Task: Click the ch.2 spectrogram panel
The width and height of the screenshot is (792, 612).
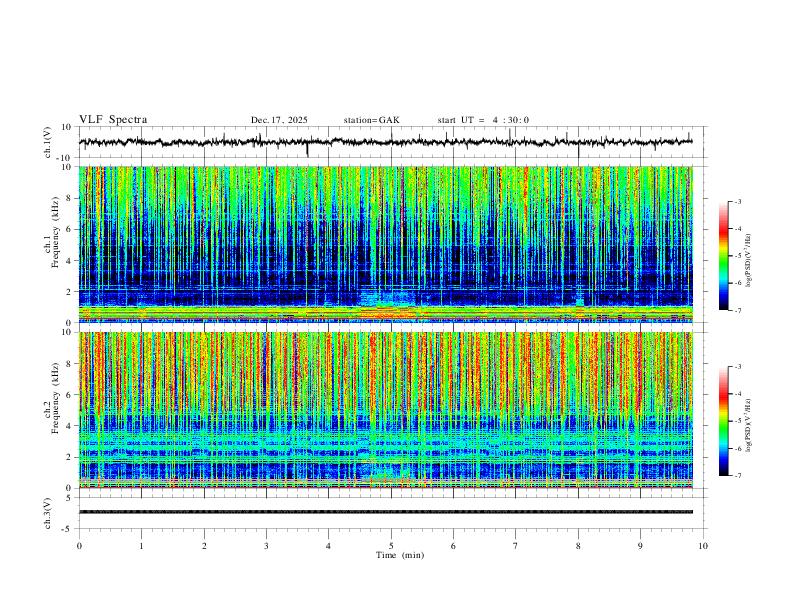Action: coord(386,410)
